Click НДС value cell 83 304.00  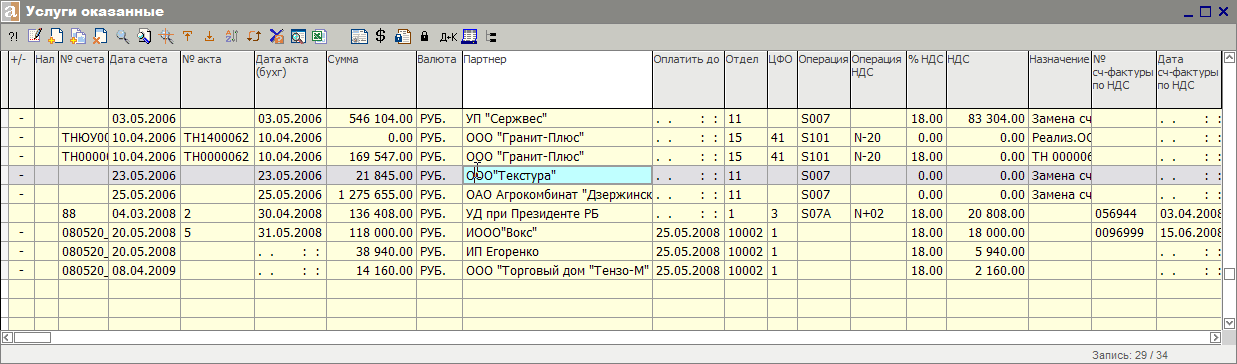(x=987, y=118)
